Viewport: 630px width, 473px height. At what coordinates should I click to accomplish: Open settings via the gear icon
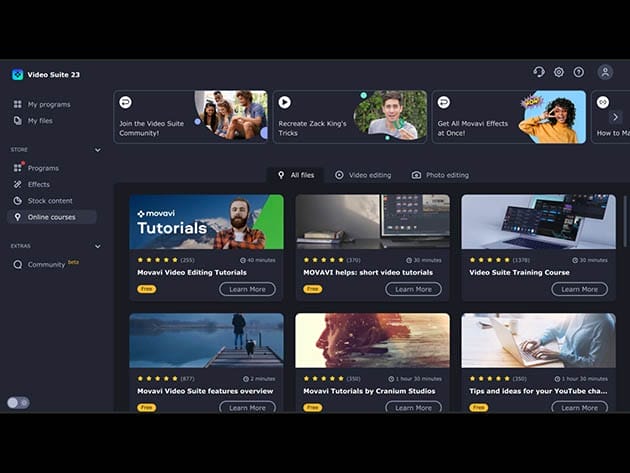(559, 72)
